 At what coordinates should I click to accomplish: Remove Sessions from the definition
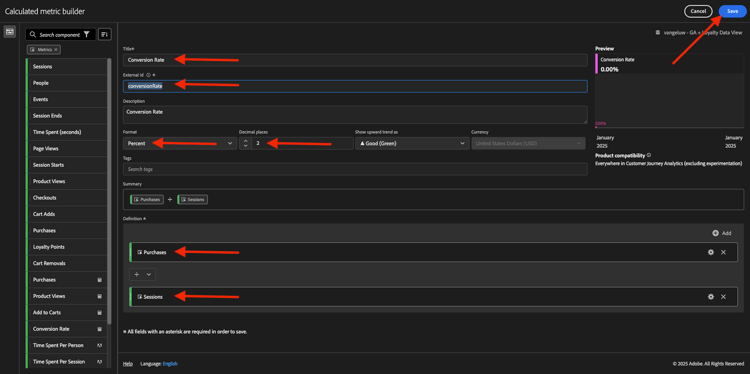pos(723,297)
